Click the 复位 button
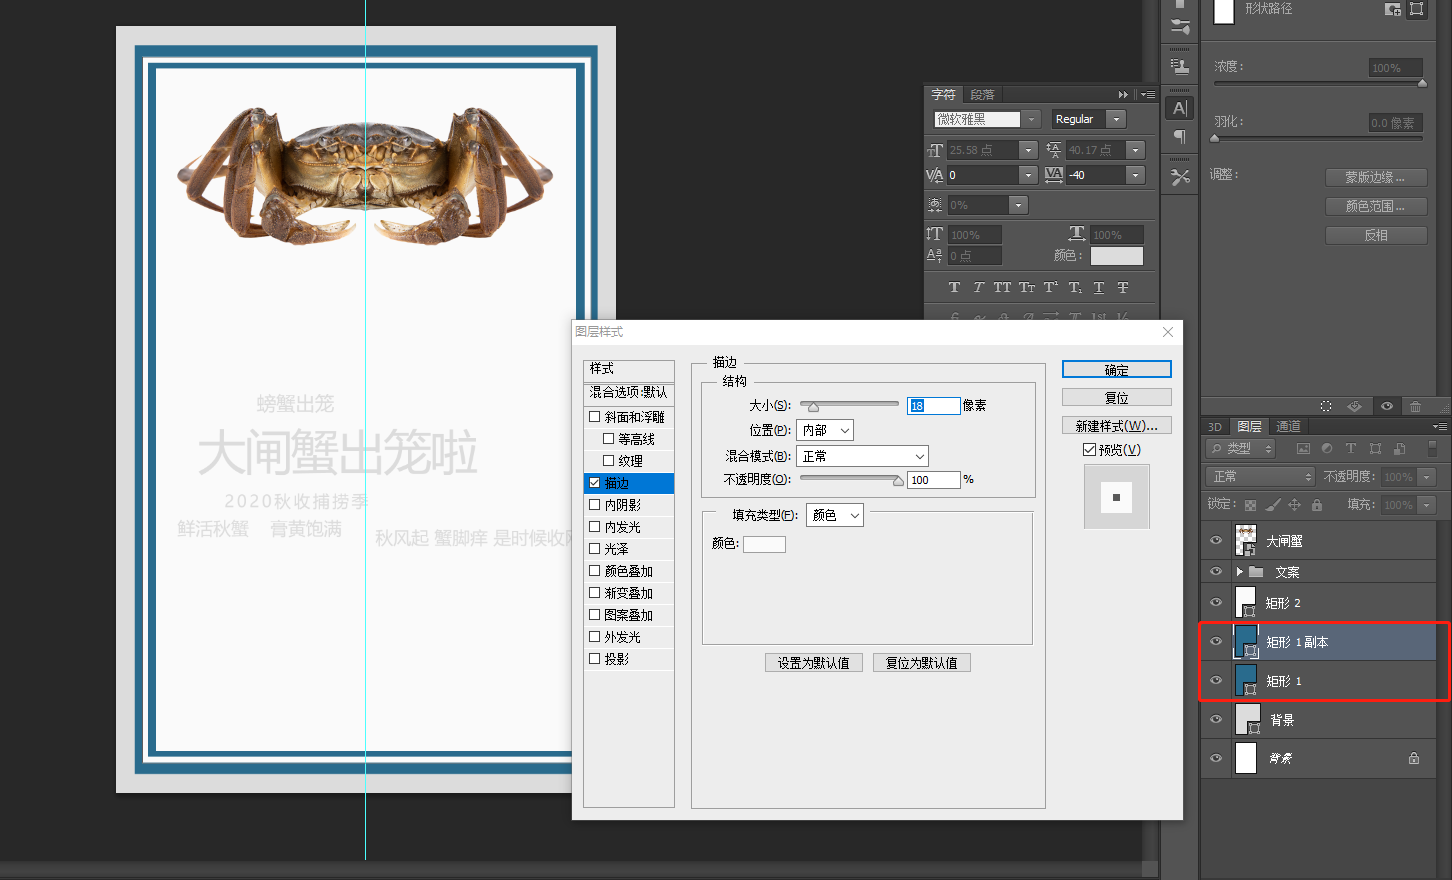The width and height of the screenshot is (1452, 880). click(x=1117, y=398)
